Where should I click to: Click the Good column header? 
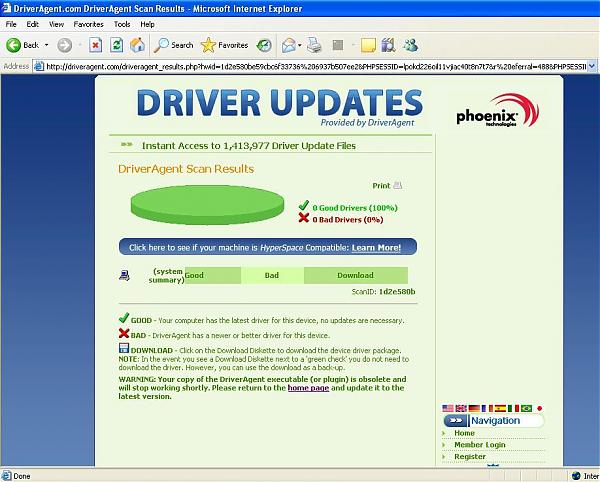[213, 275]
